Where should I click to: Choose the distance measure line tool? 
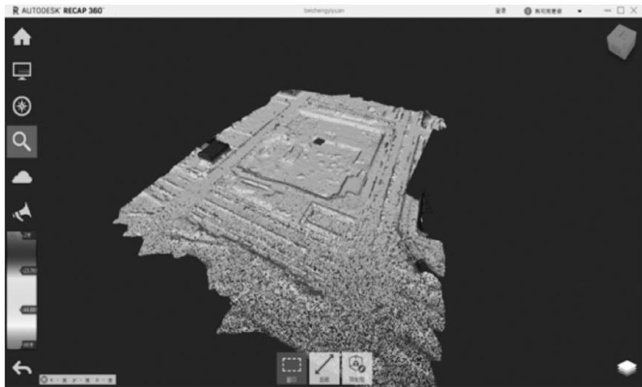click(x=324, y=368)
